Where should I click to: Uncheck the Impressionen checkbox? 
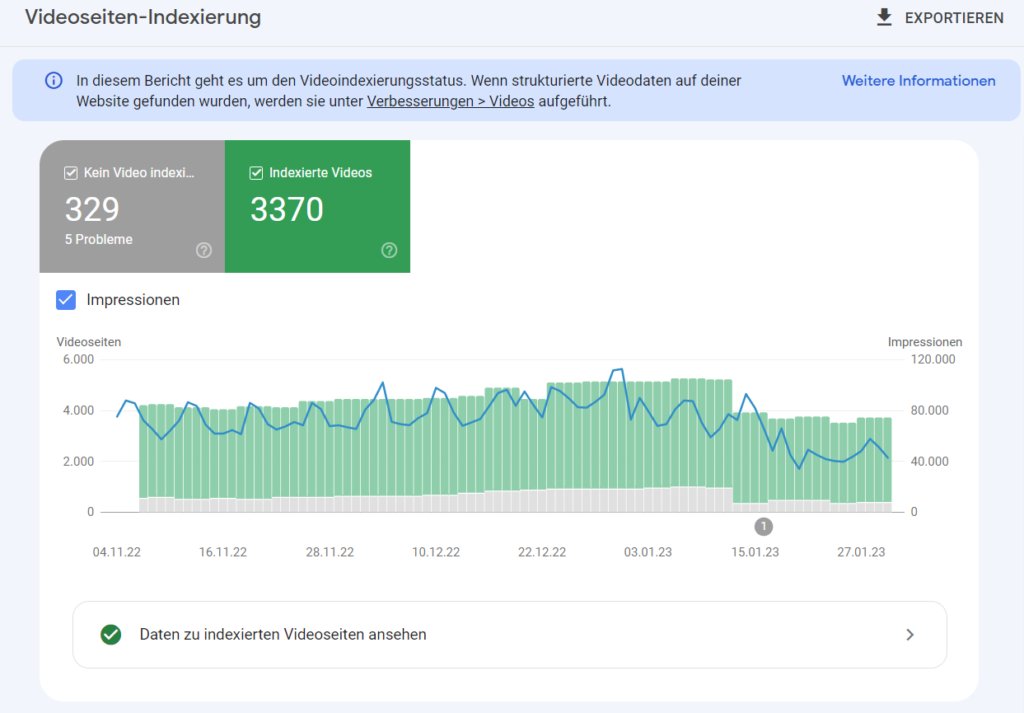point(66,299)
